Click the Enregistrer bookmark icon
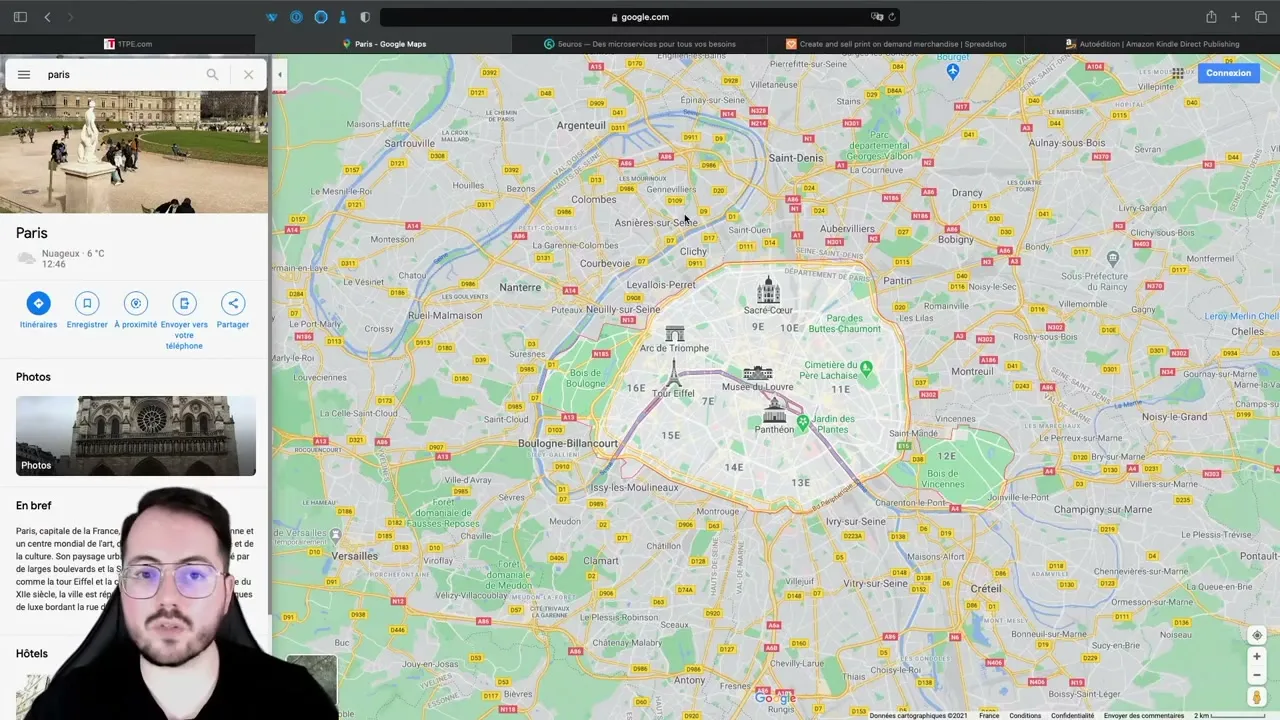1280x720 pixels. pyautogui.click(x=87, y=303)
